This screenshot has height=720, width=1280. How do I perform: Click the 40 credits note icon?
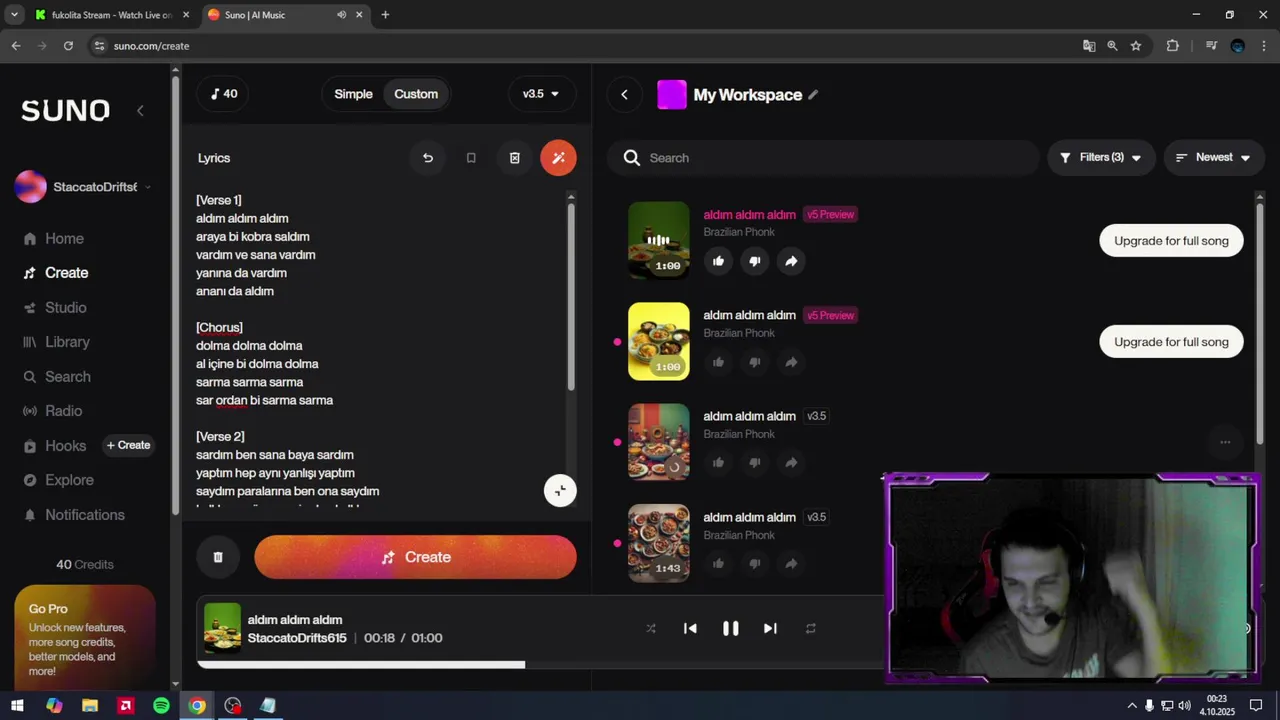pyautogui.click(x=224, y=94)
